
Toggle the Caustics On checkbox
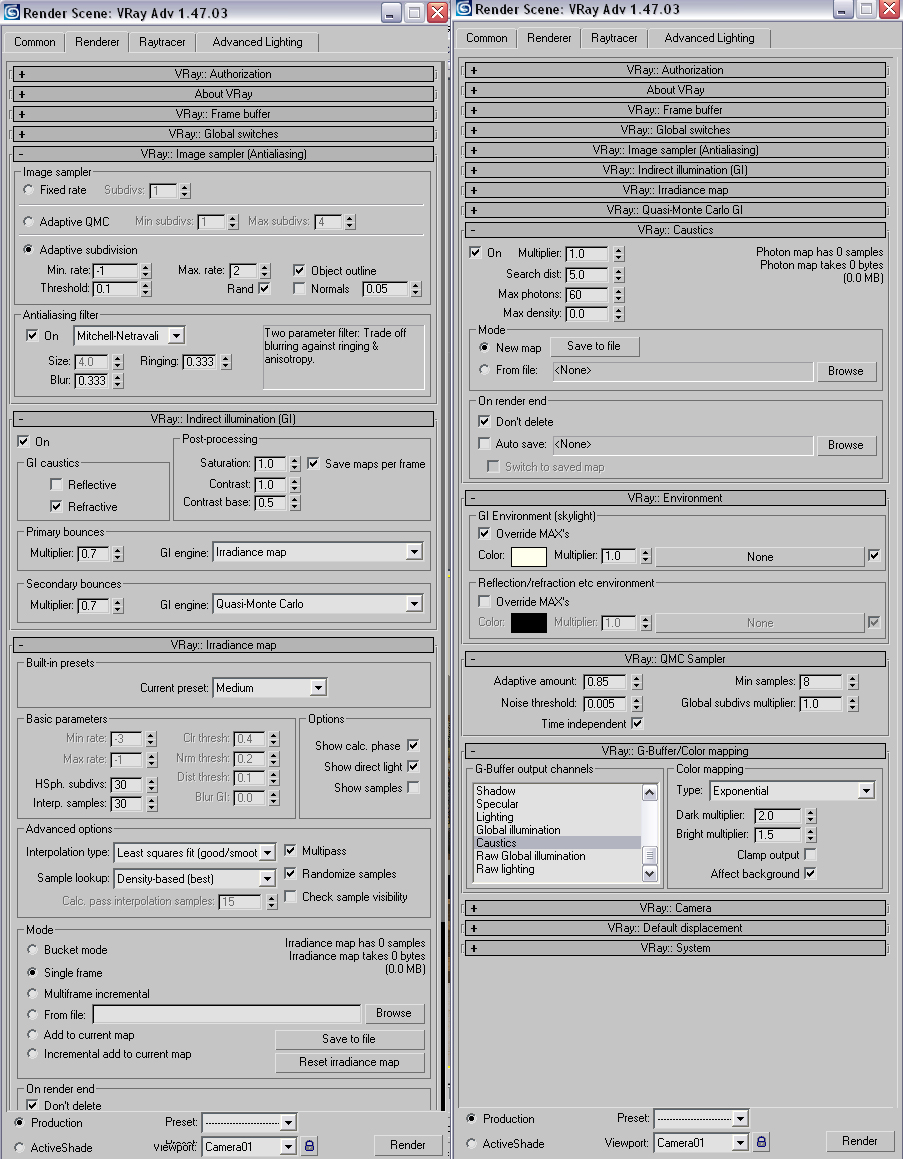476,253
